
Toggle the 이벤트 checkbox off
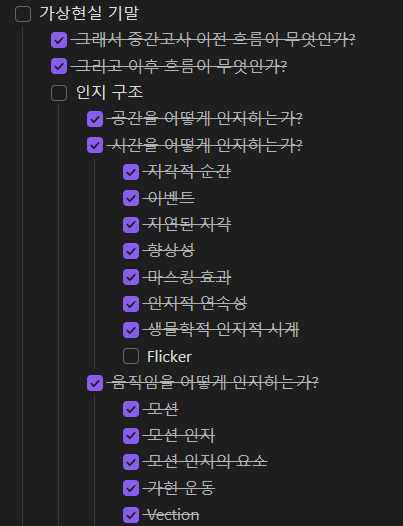click(x=131, y=198)
